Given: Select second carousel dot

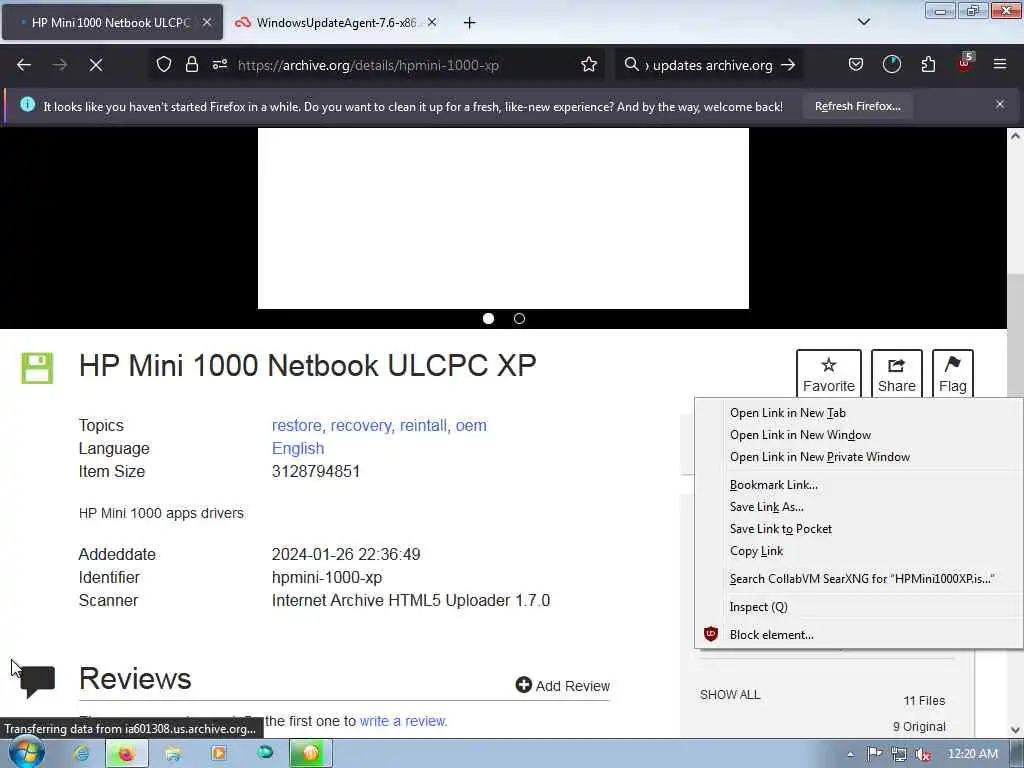Looking at the screenshot, I should 519,319.
